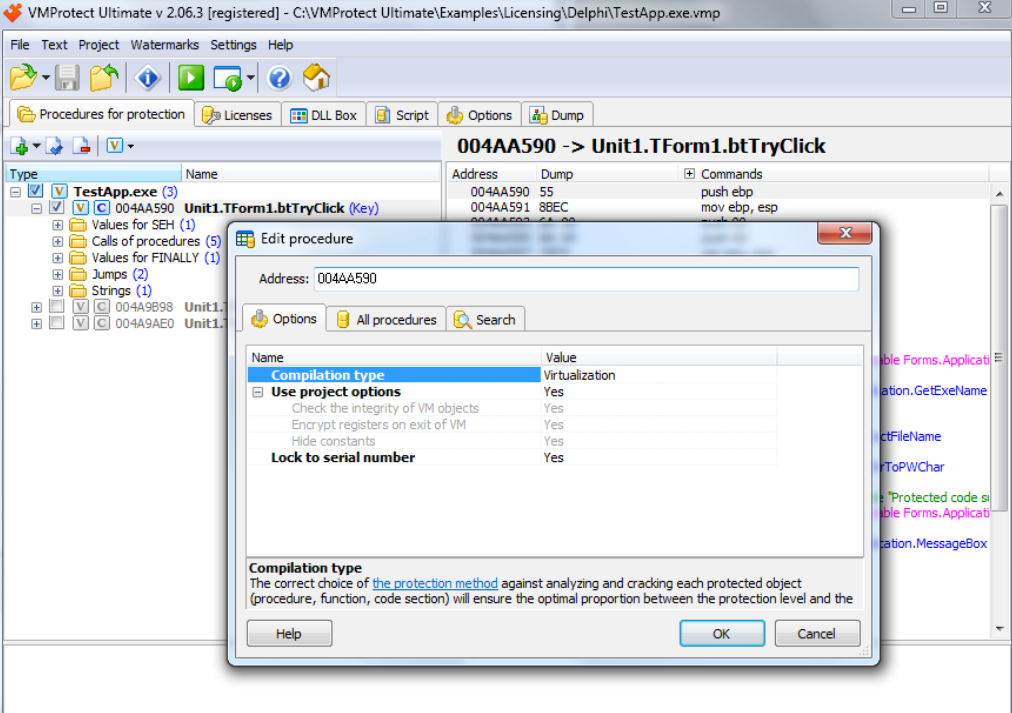Viewport: 1012px width, 713px height.
Task: Click C icon of 004AA590 row
Action: tap(101, 208)
